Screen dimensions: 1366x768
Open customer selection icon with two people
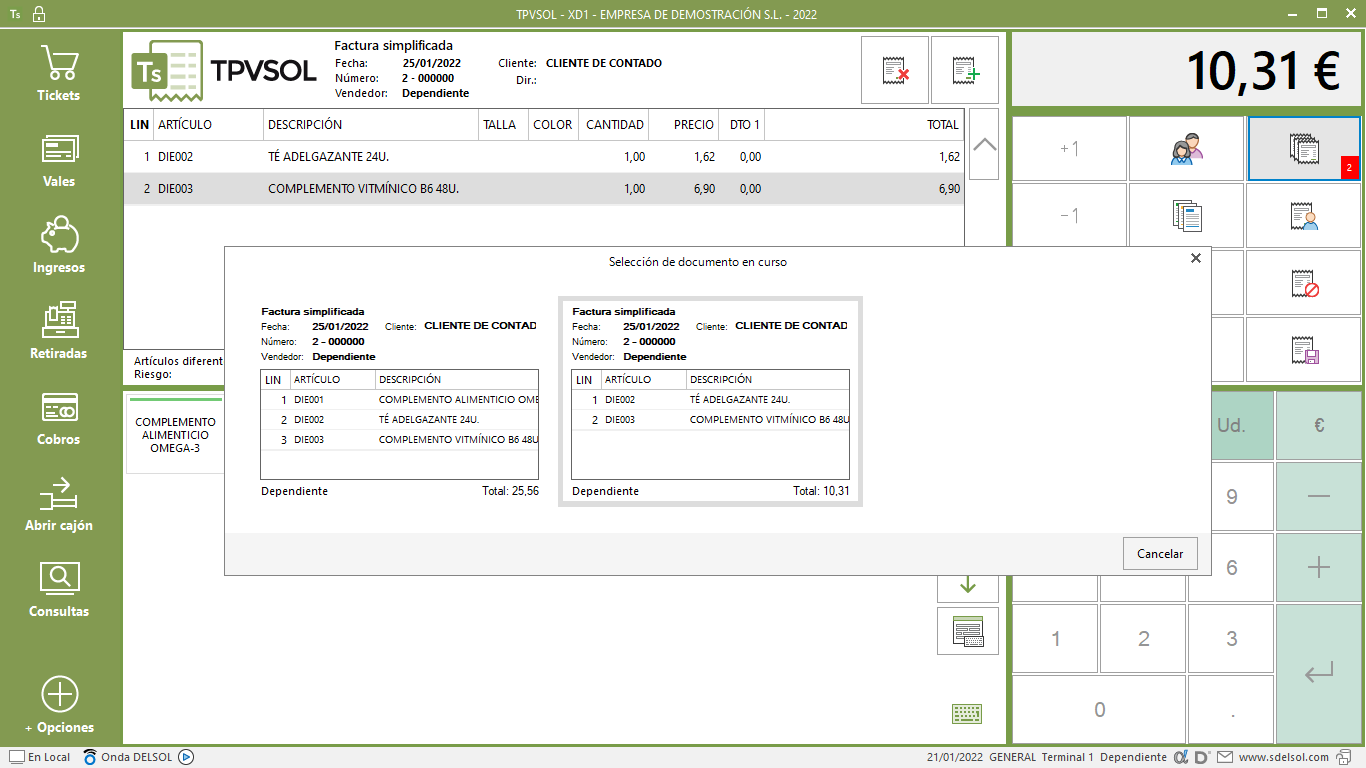[1187, 149]
